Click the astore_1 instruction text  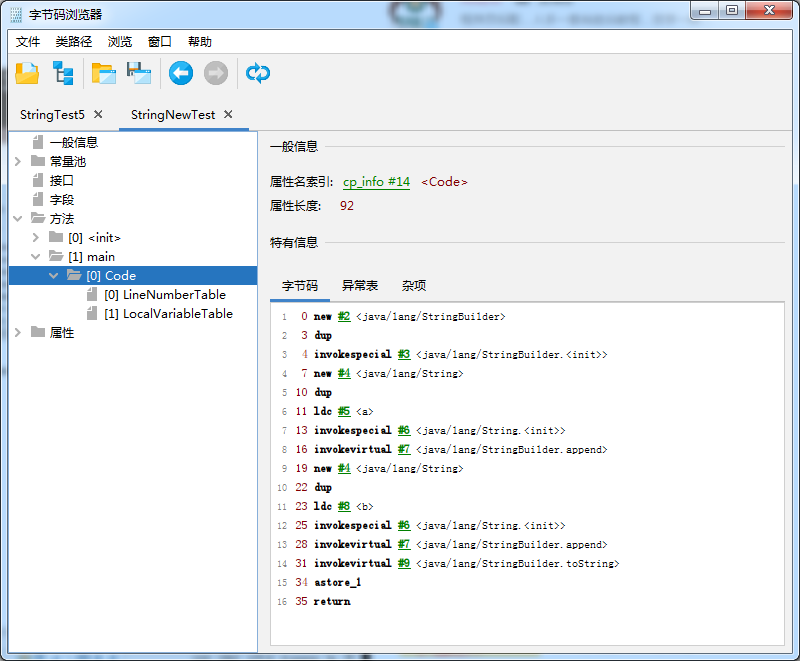point(338,582)
